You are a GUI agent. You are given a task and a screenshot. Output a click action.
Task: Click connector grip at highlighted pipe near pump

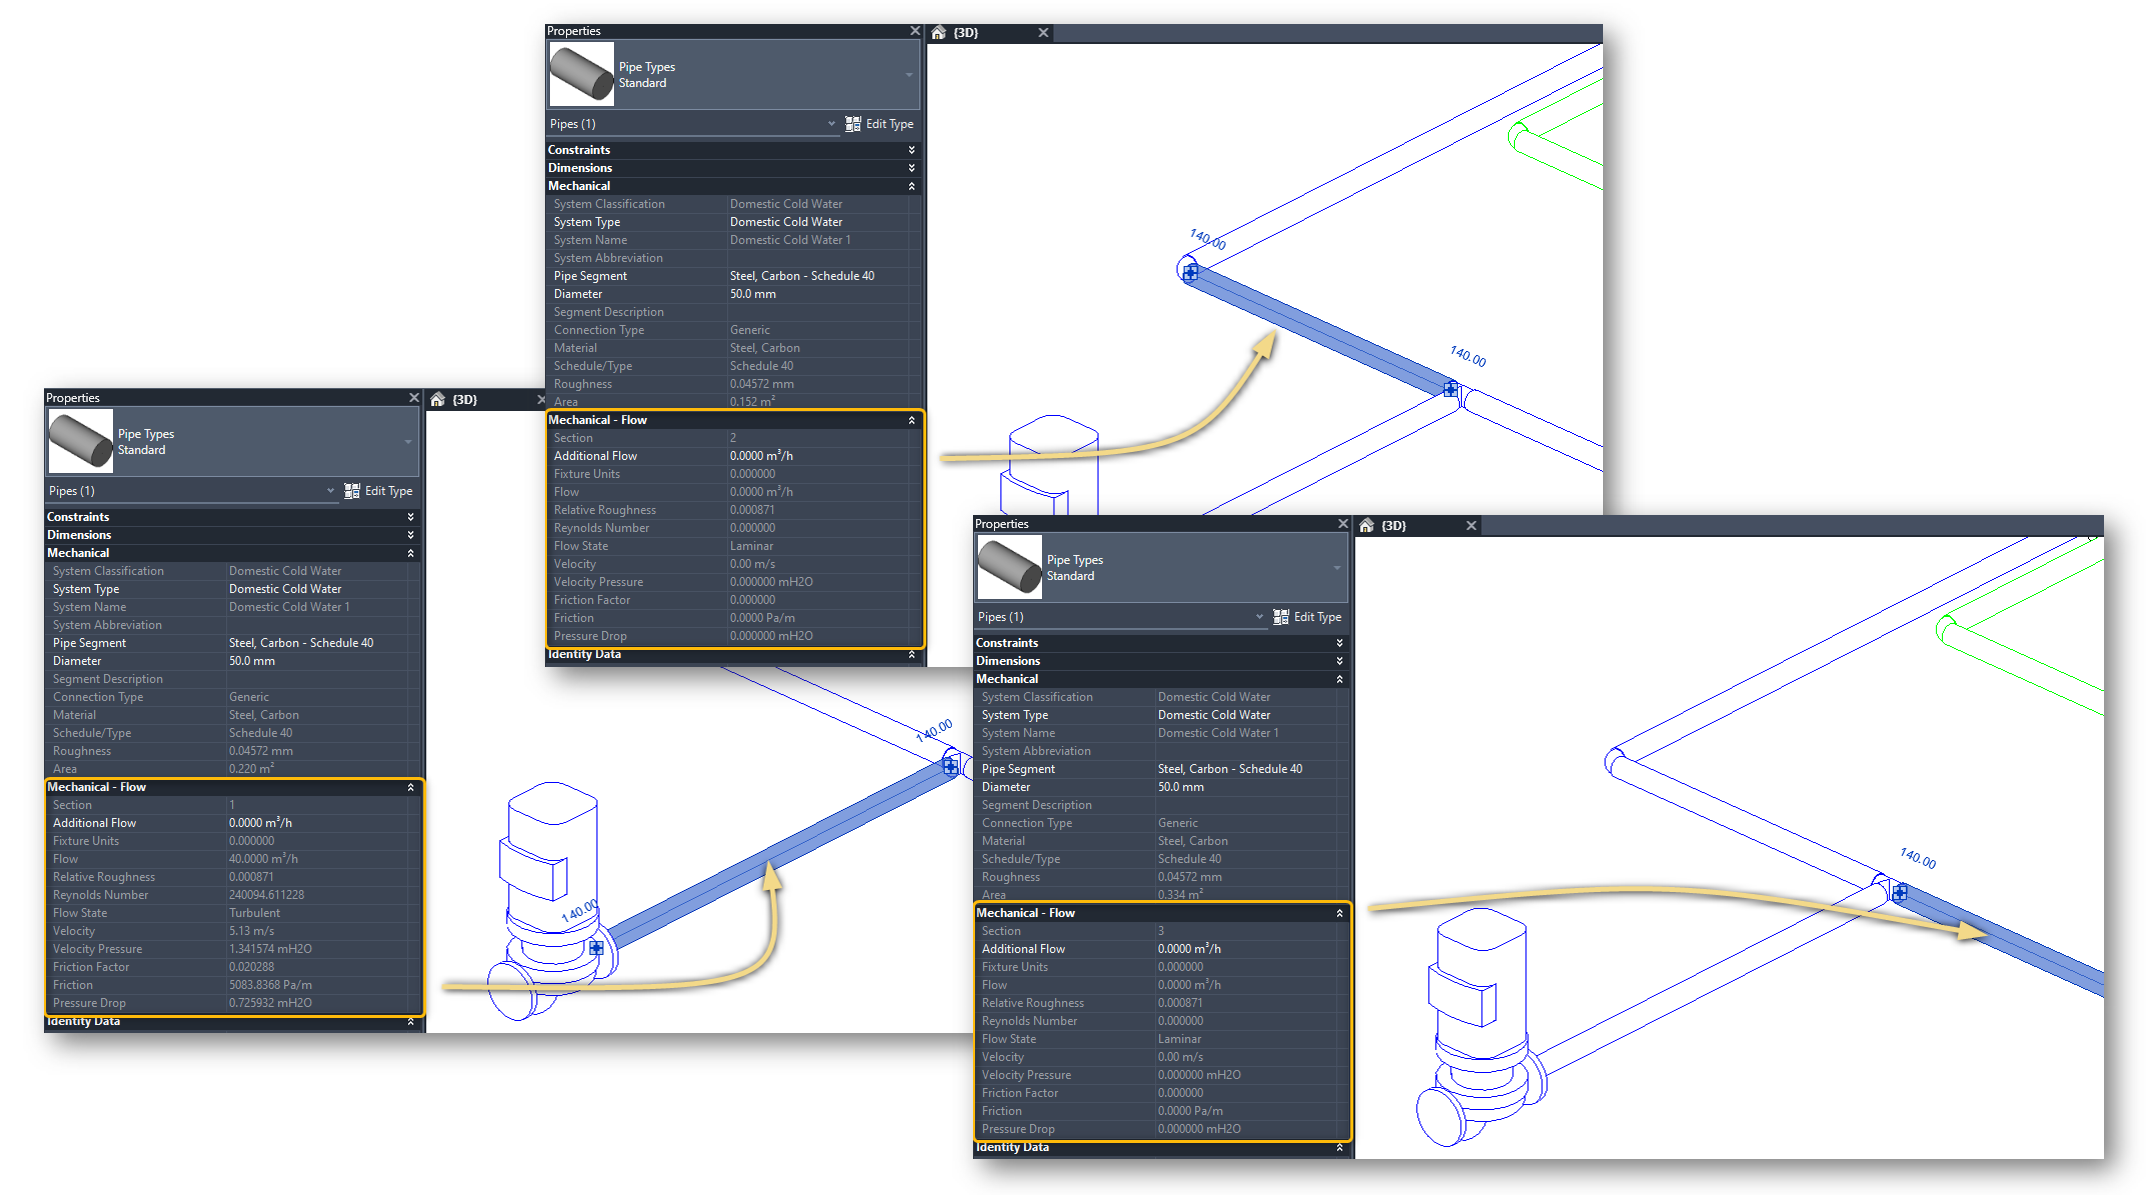click(596, 947)
